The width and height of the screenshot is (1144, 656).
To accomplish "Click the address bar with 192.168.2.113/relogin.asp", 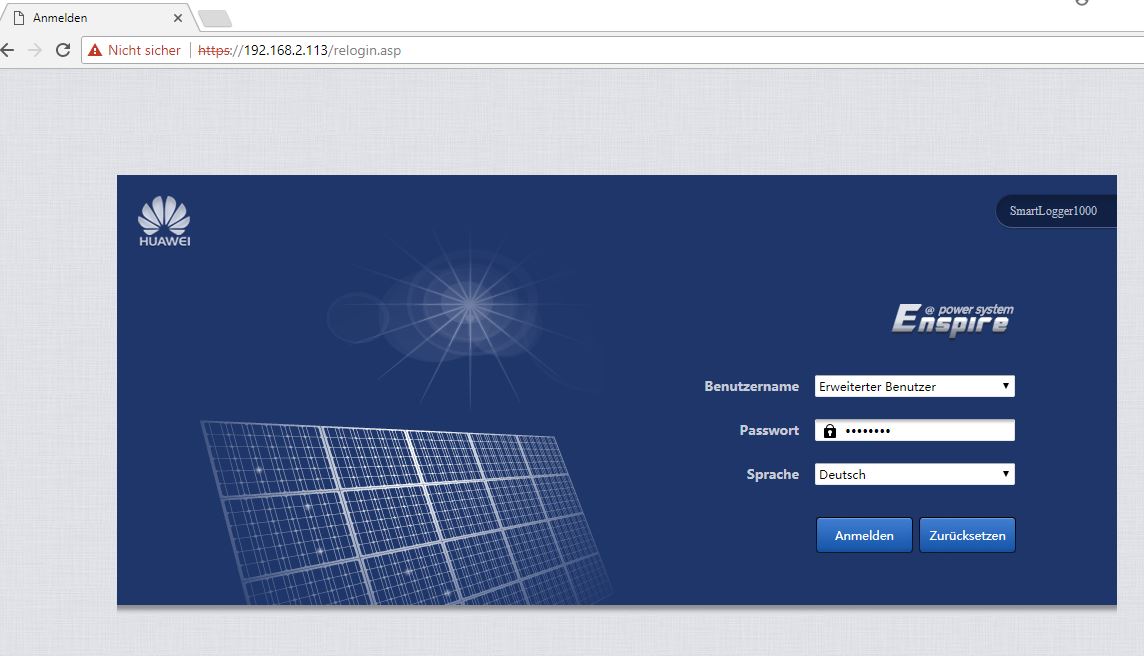I will (x=613, y=50).
